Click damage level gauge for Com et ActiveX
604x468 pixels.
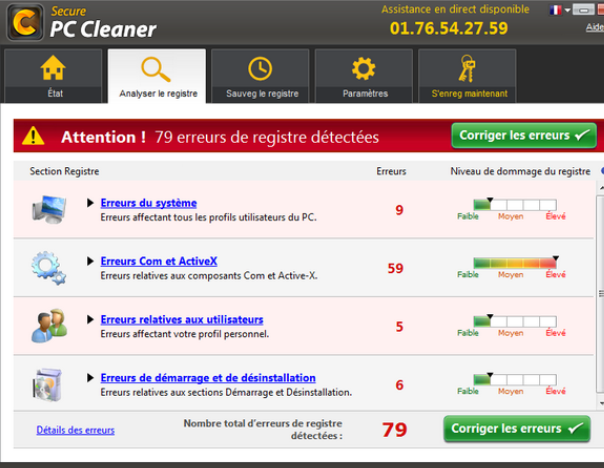(x=515, y=263)
